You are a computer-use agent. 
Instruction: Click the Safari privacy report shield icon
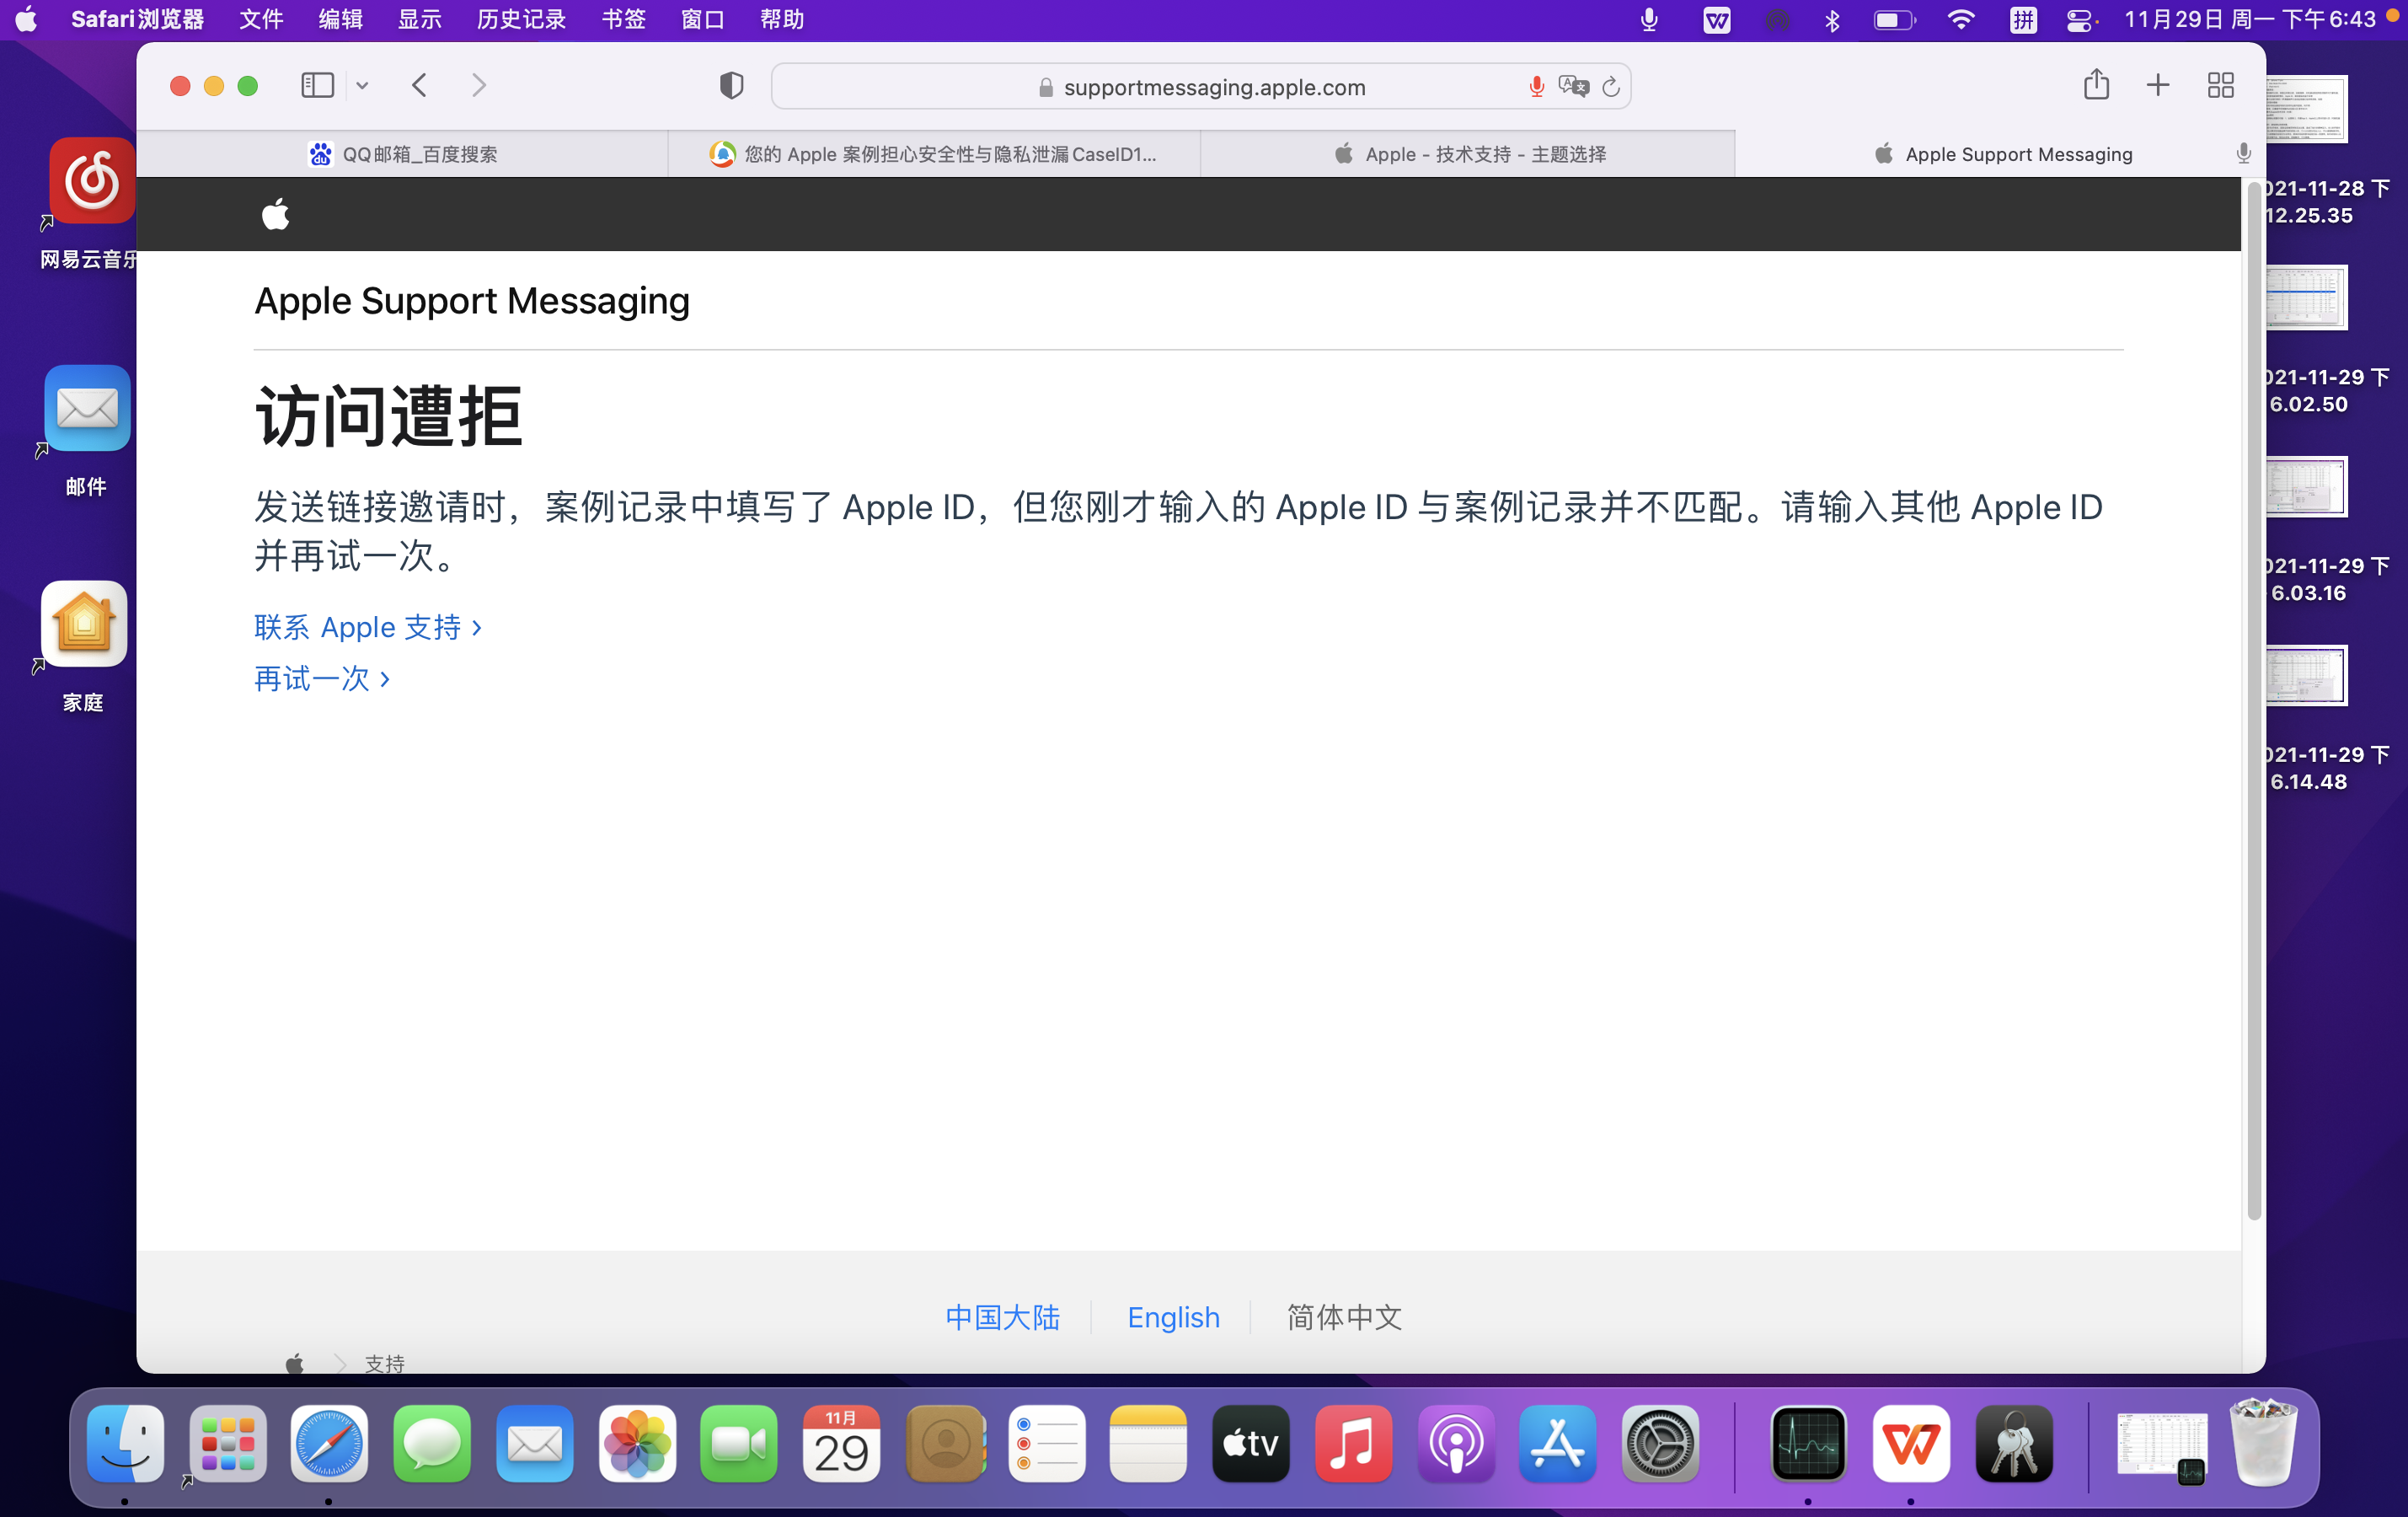tap(731, 86)
